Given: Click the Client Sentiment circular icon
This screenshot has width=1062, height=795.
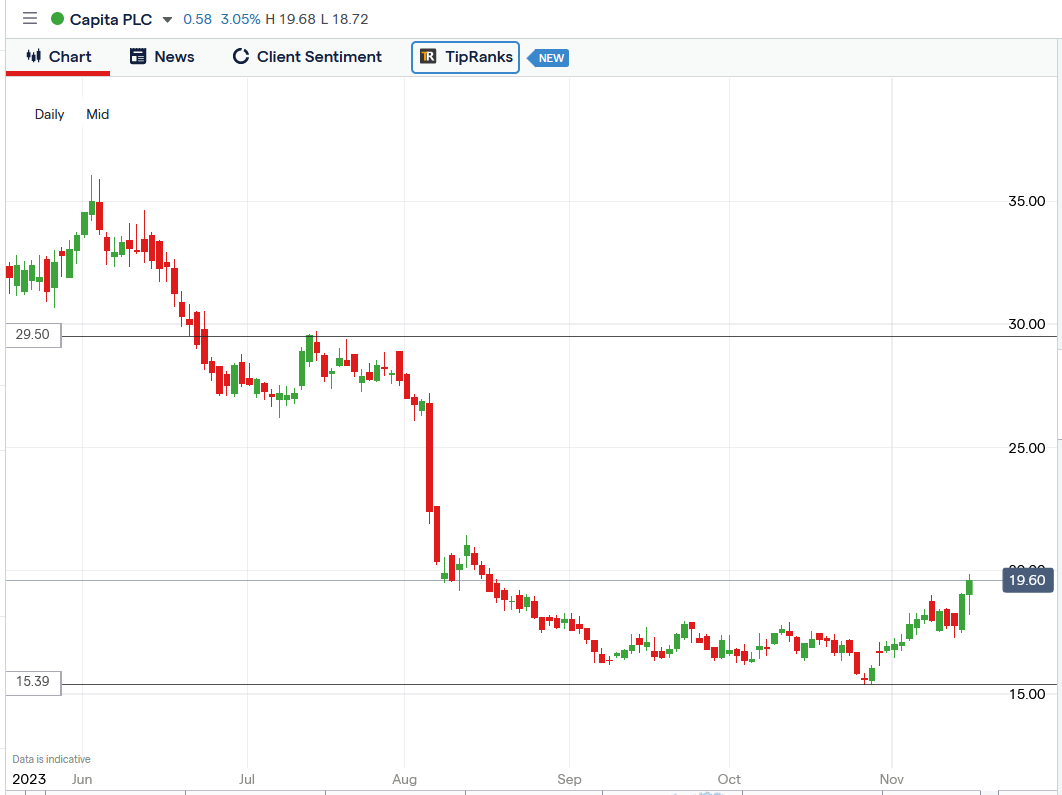Looking at the screenshot, I should point(240,56).
